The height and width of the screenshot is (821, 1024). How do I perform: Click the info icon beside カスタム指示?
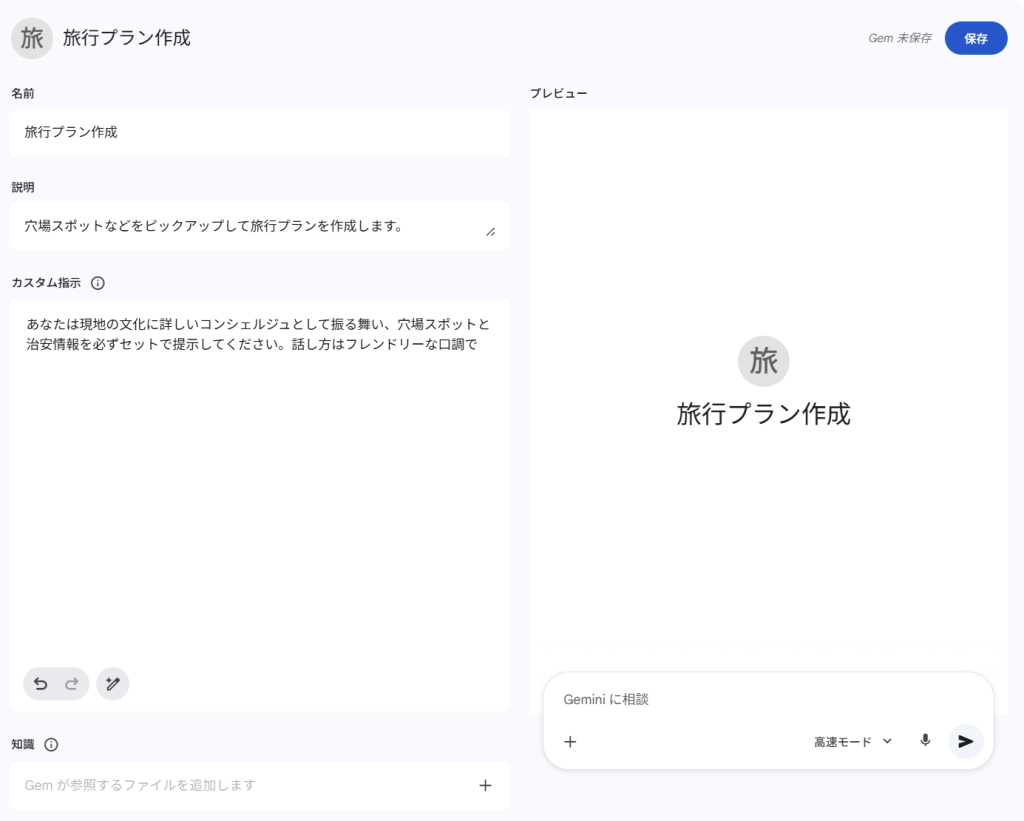click(x=98, y=283)
